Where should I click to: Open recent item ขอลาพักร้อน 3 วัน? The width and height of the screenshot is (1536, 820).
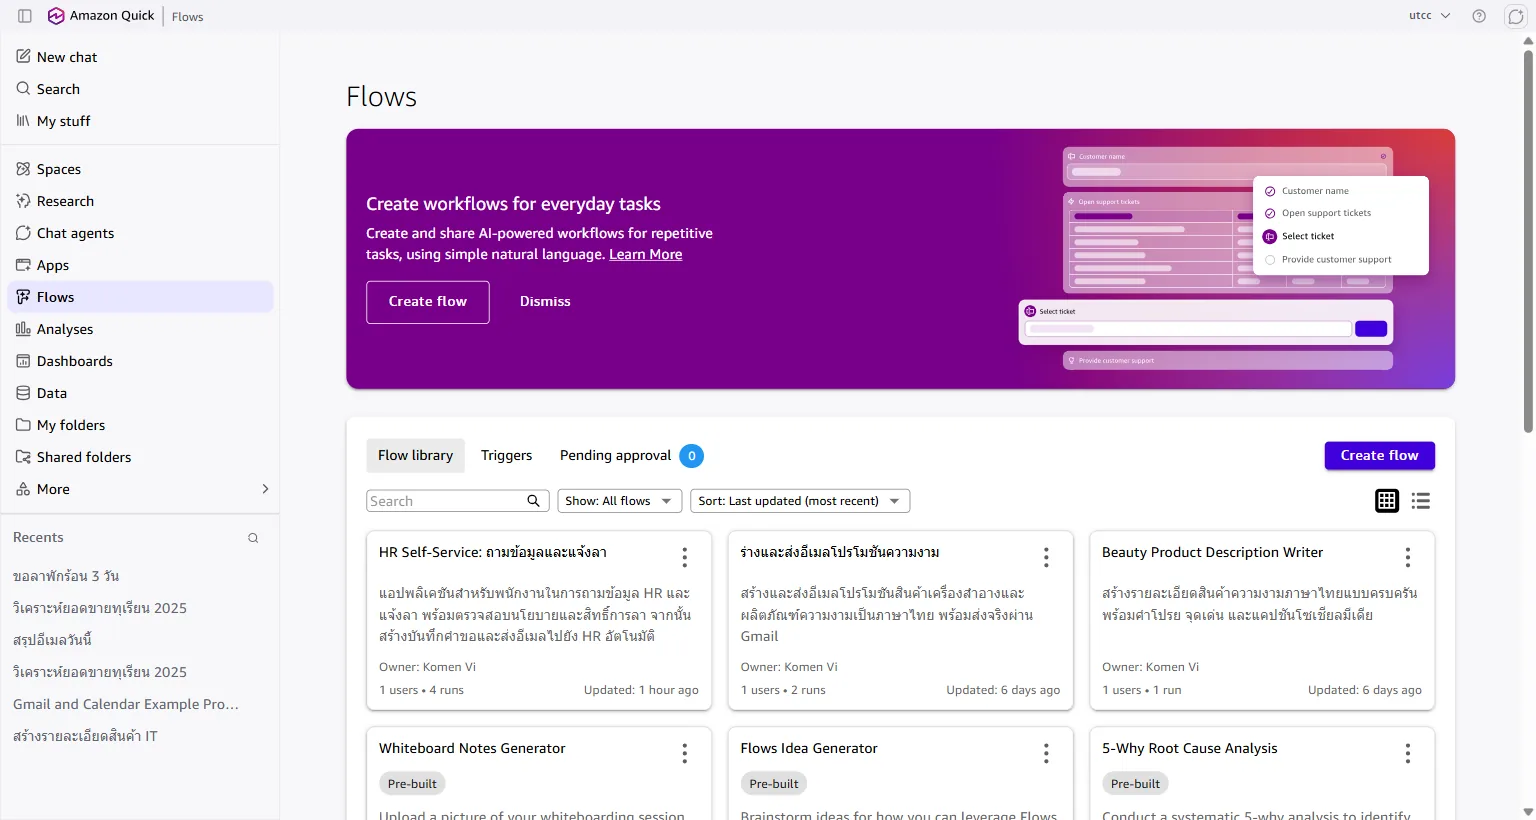pos(66,576)
